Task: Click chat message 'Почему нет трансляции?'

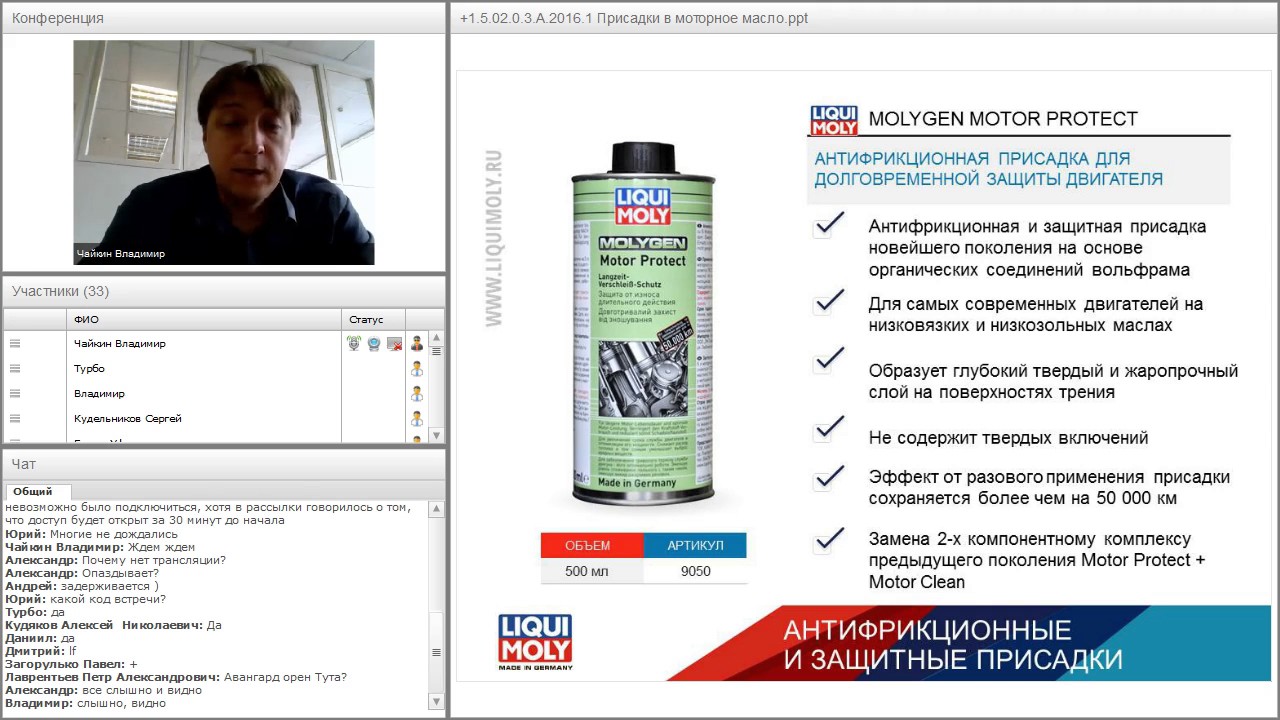Action: point(153,561)
